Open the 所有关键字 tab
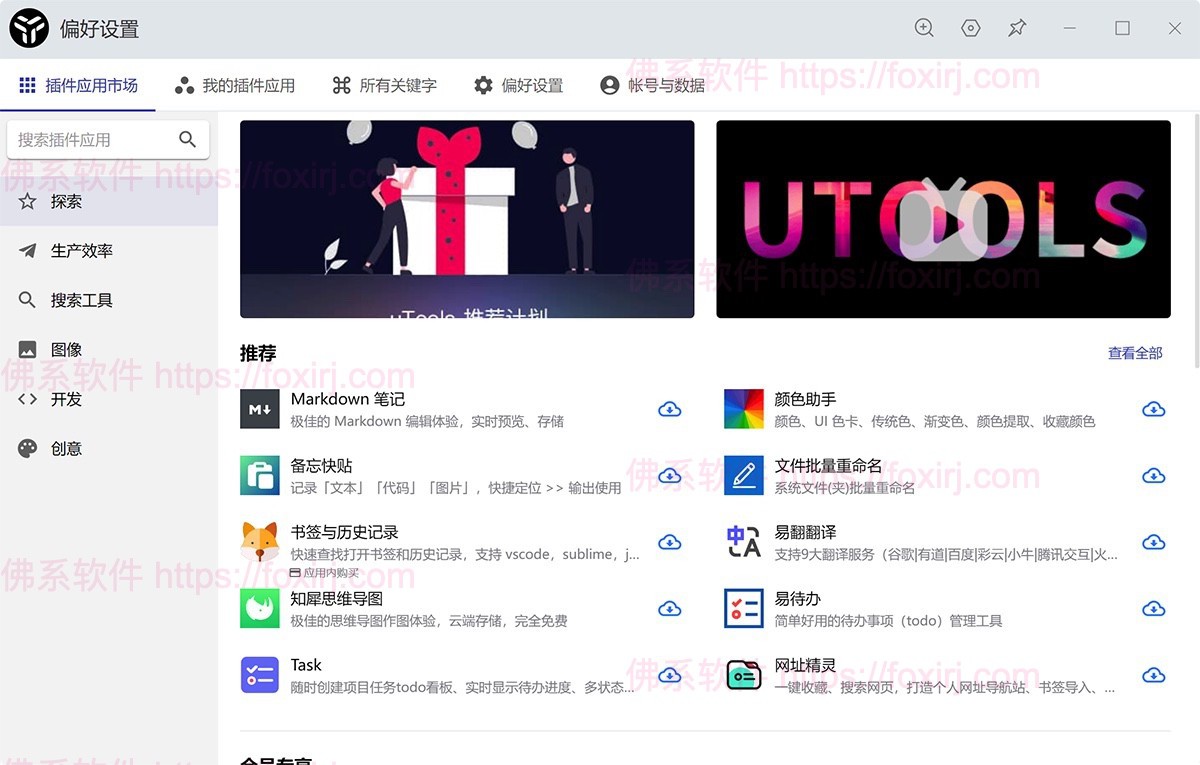This screenshot has width=1200, height=765. tap(385, 86)
